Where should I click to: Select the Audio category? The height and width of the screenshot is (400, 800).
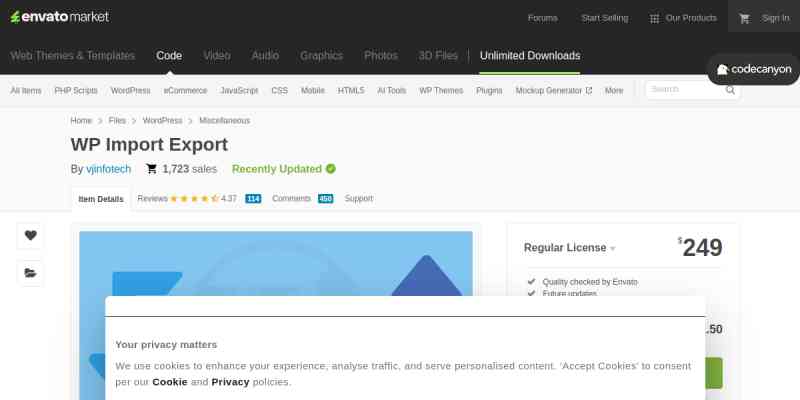tap(265, 56)
